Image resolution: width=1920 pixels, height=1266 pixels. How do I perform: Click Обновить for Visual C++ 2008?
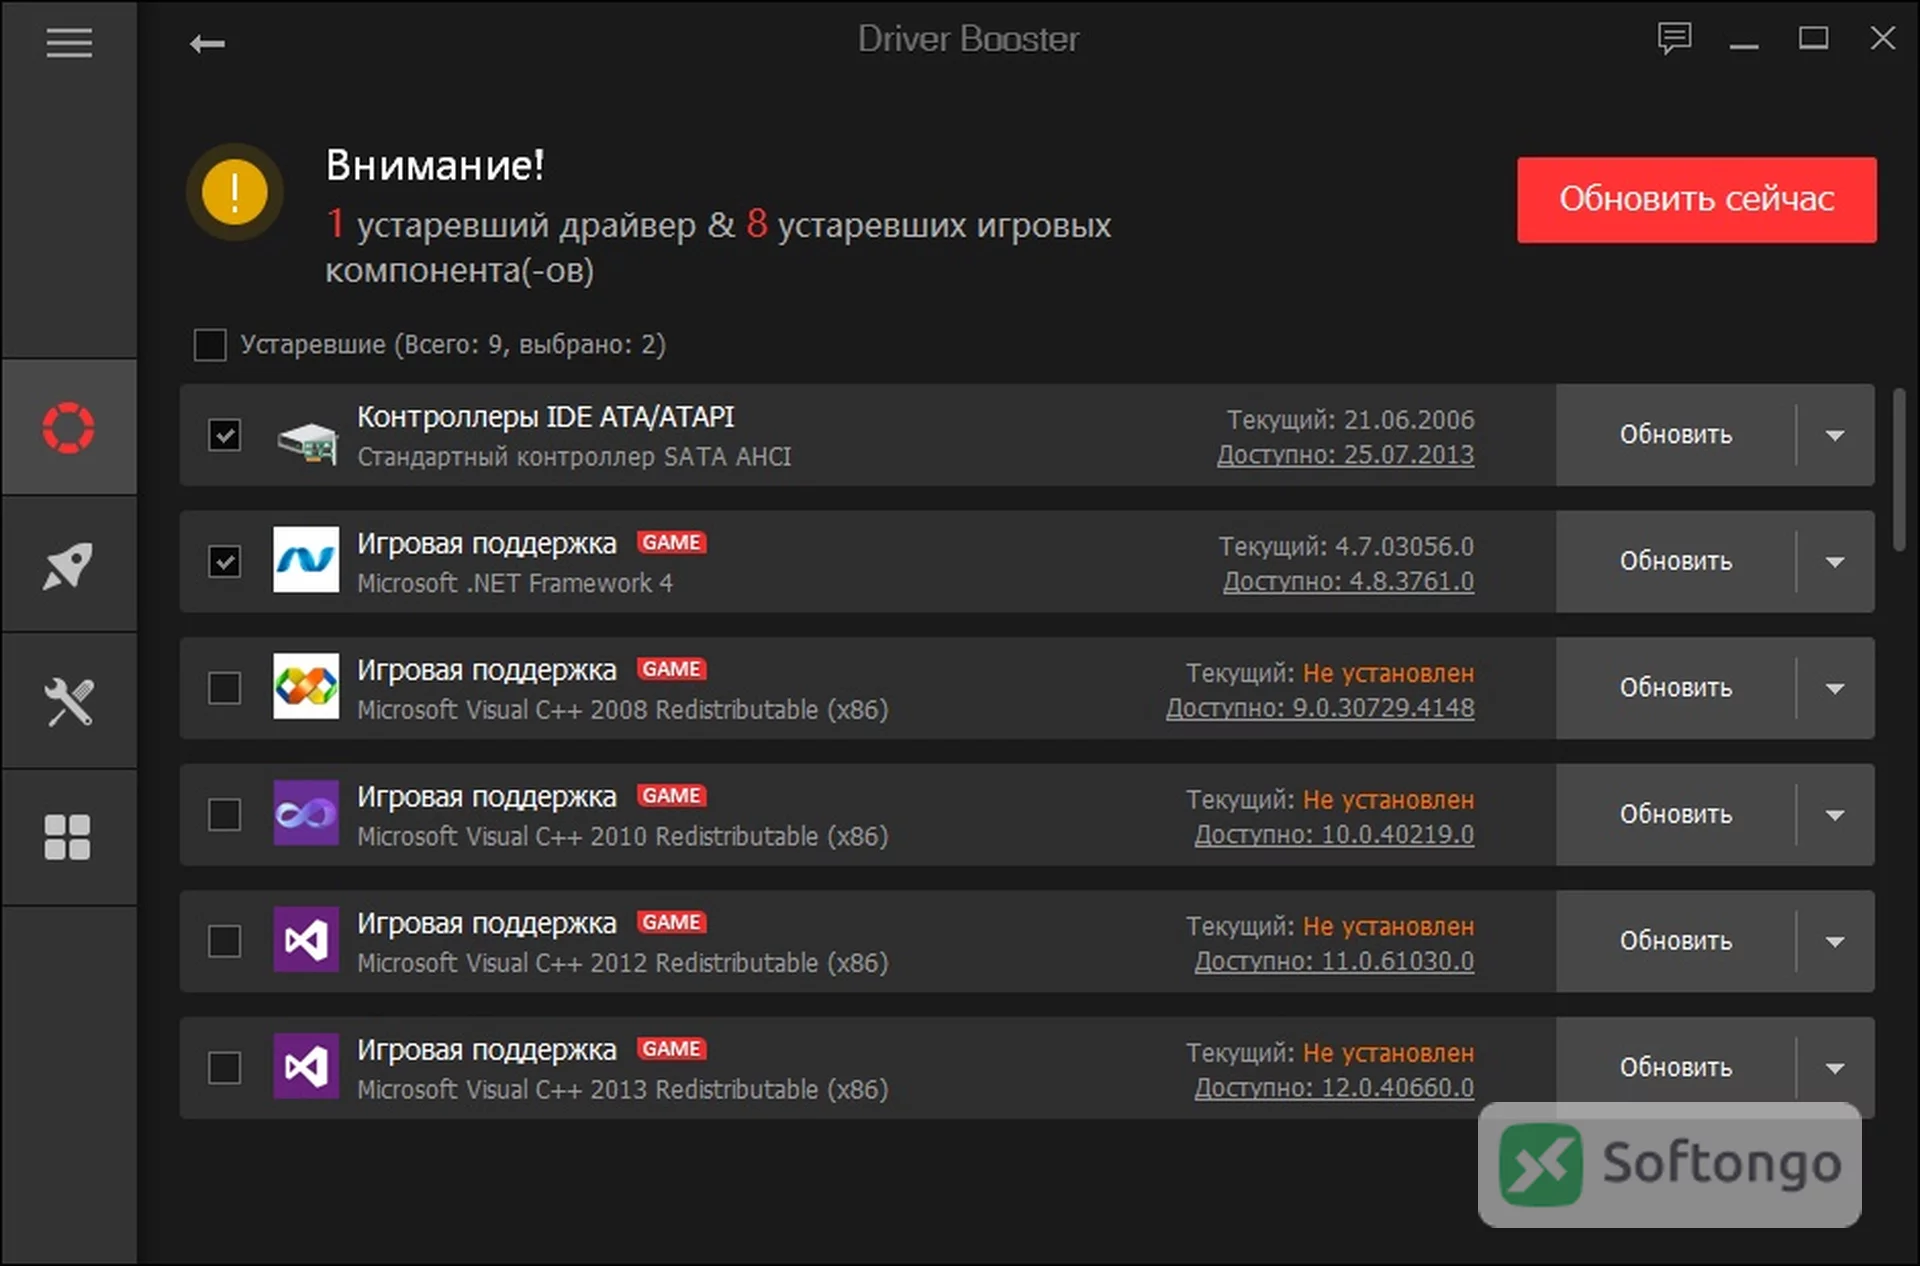point(1676,688)
